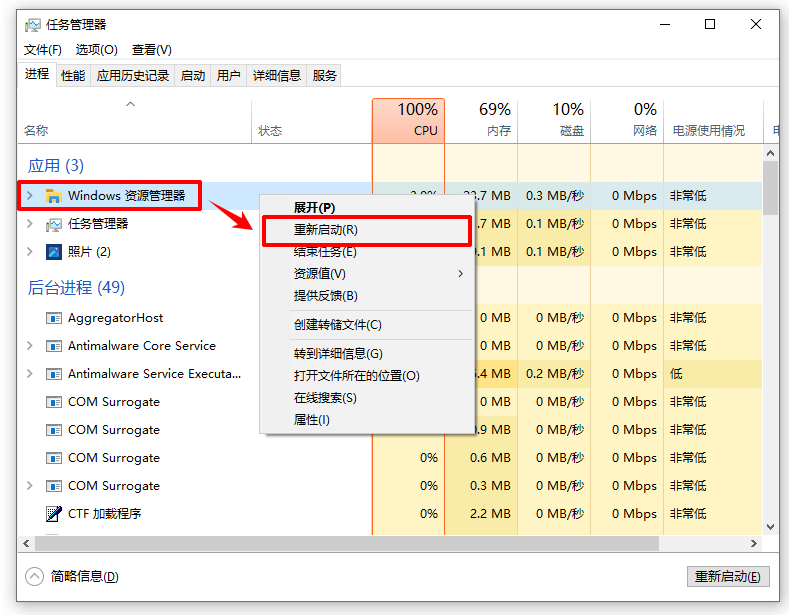Sort by the 内存 column header
The width and height of the screenshot is (789, 615).
click(x=482, y=121)
